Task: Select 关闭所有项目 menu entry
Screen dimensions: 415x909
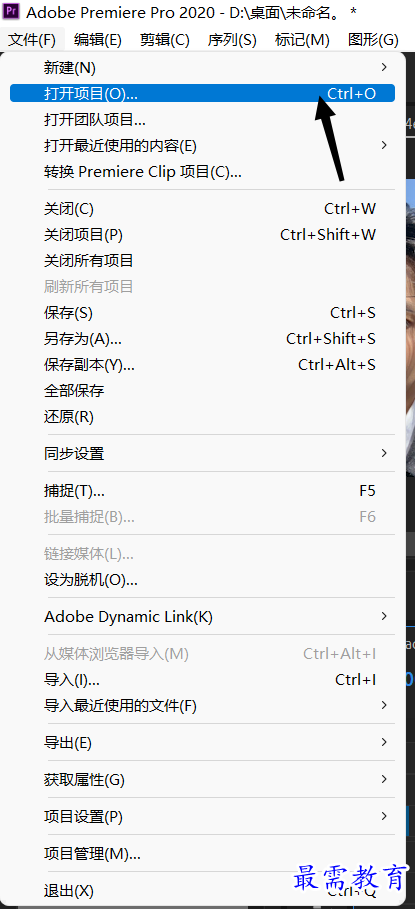Action: tap(202, 261)
